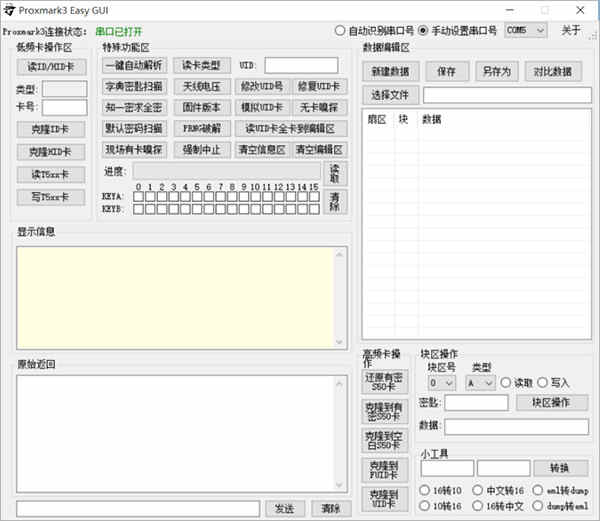The width and height of the screenshot is (600, 521).
Task: Click into the UID text field
Action: [302, 65]
